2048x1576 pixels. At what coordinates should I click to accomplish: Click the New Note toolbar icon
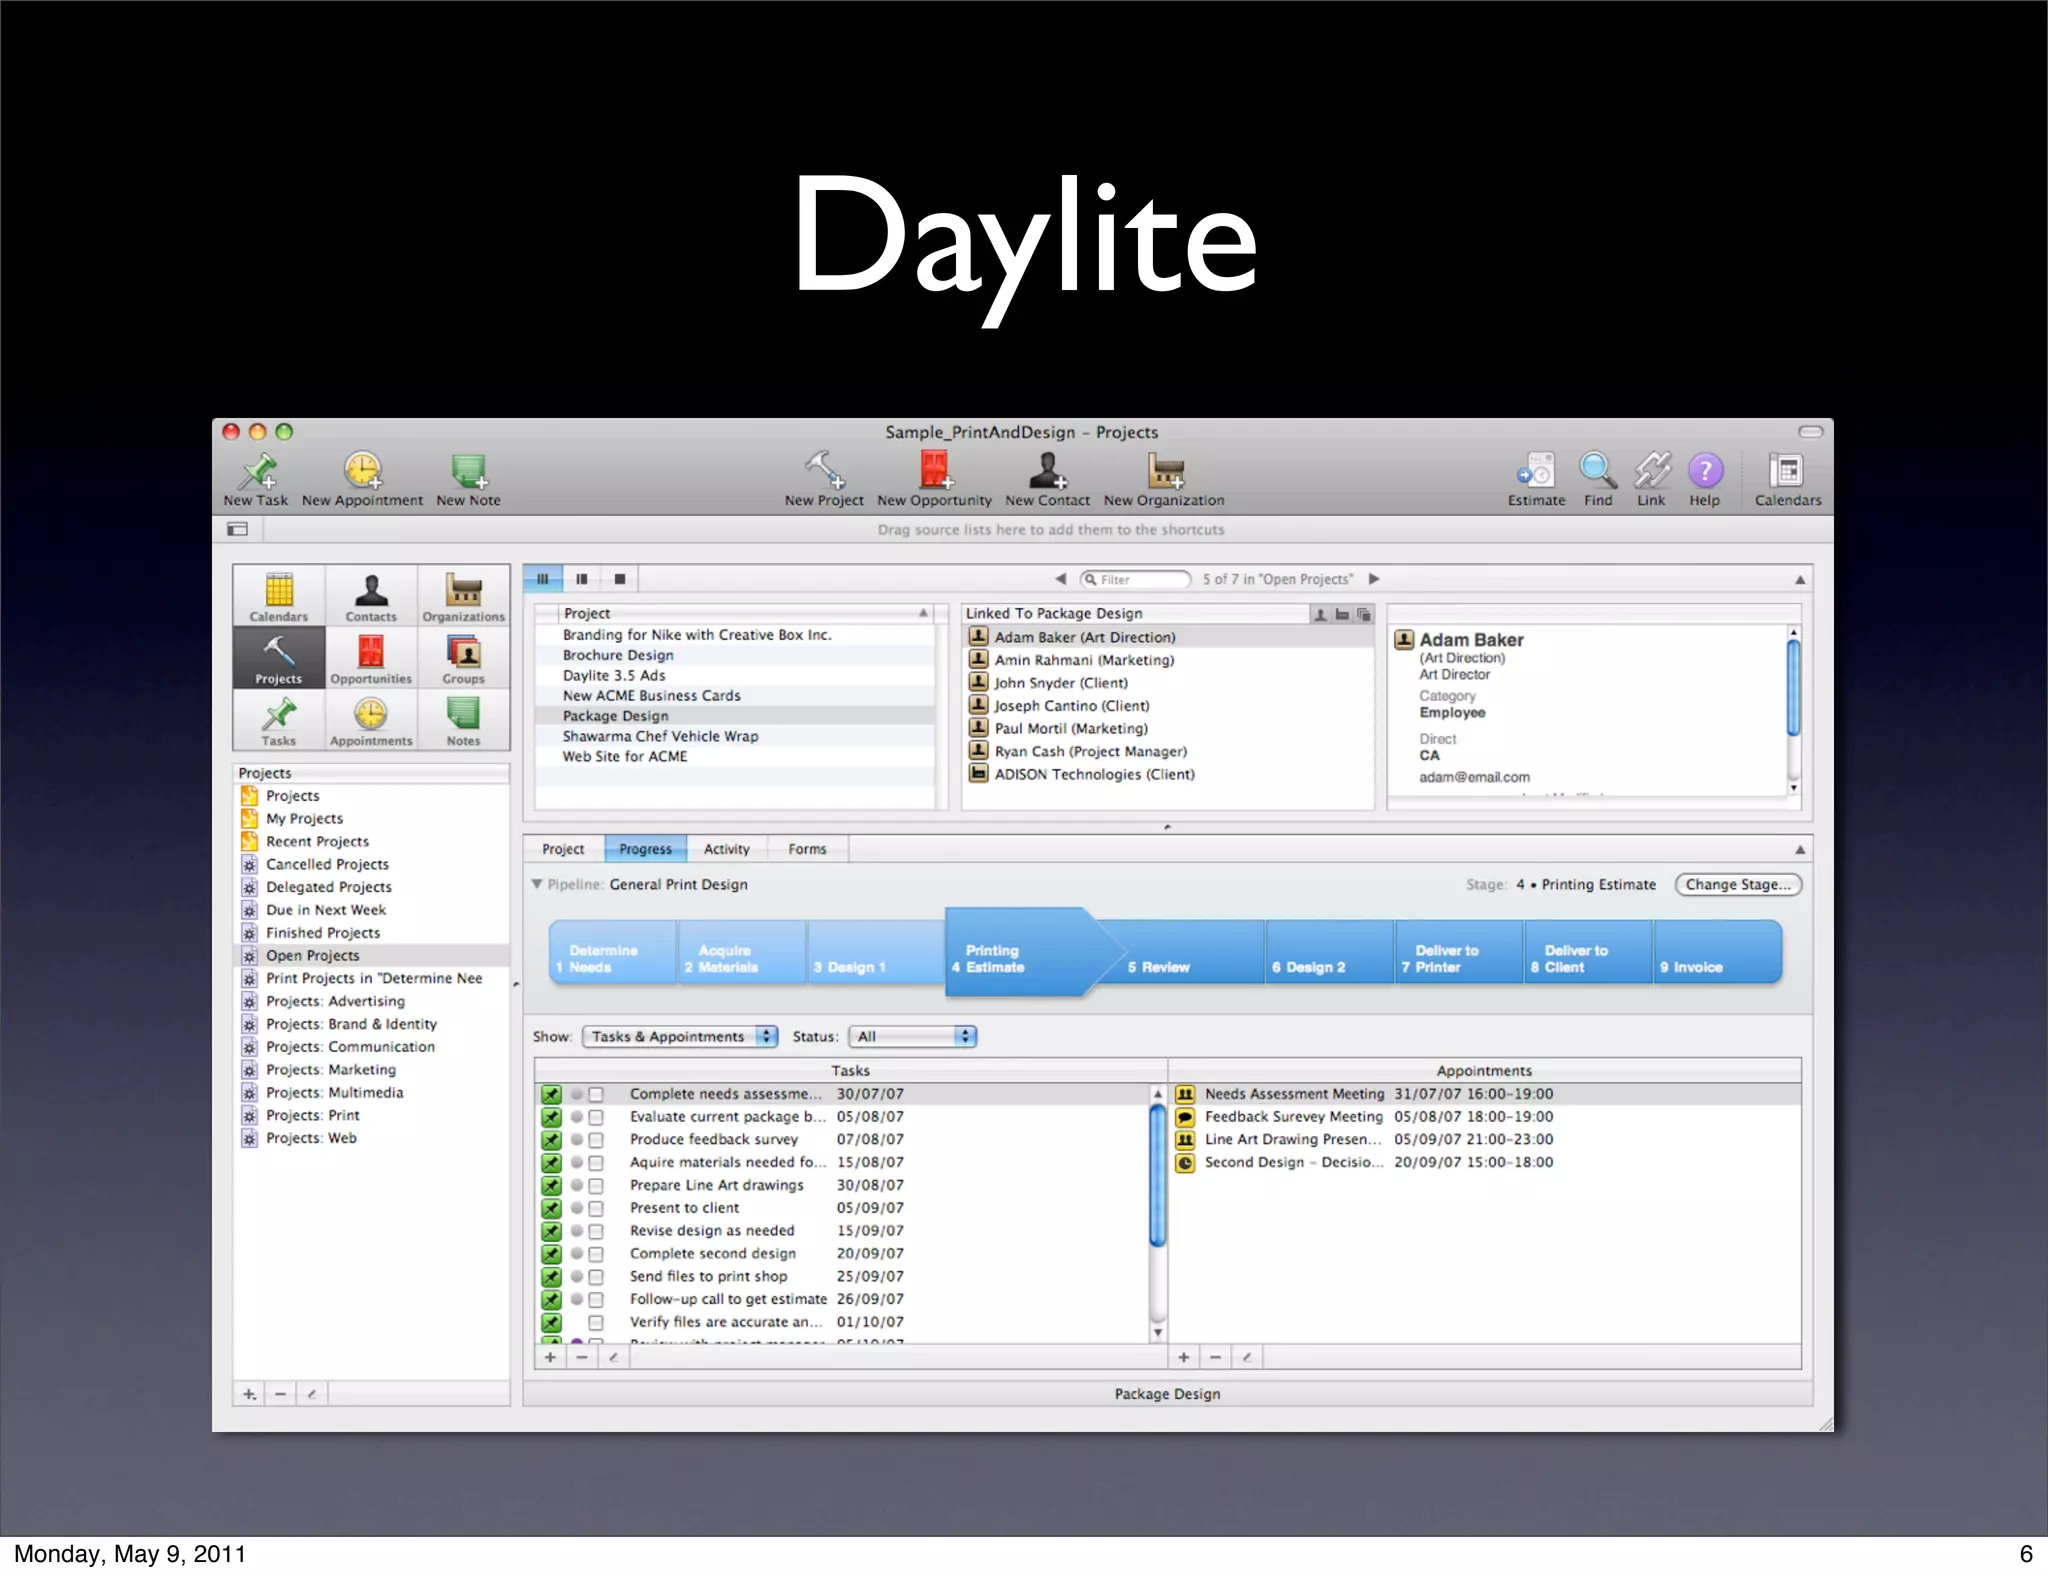tap(468, 479)
